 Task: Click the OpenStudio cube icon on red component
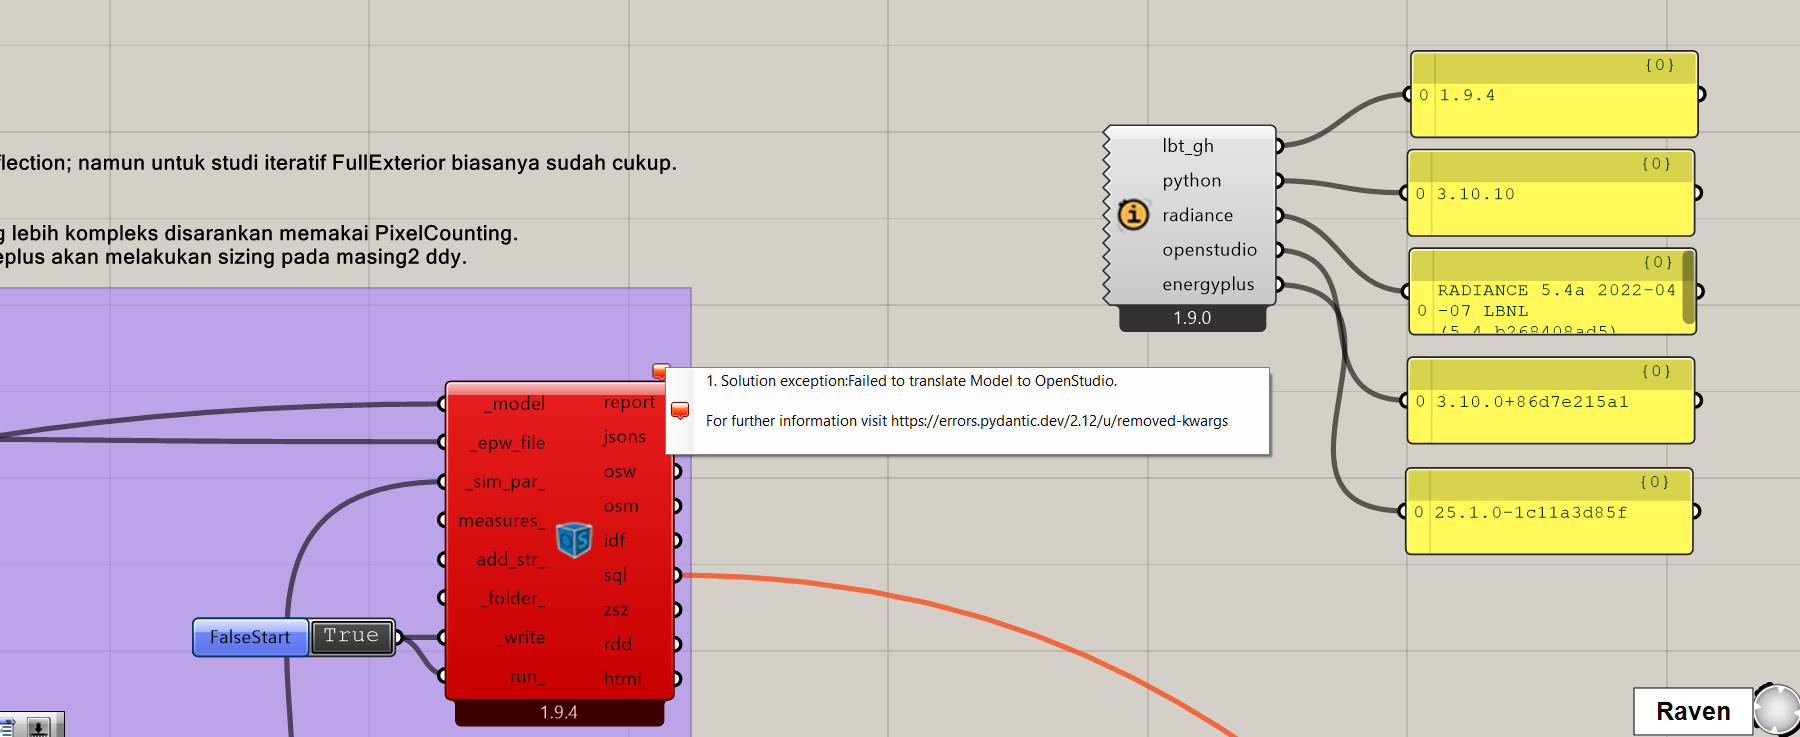(x=574, y=540)
